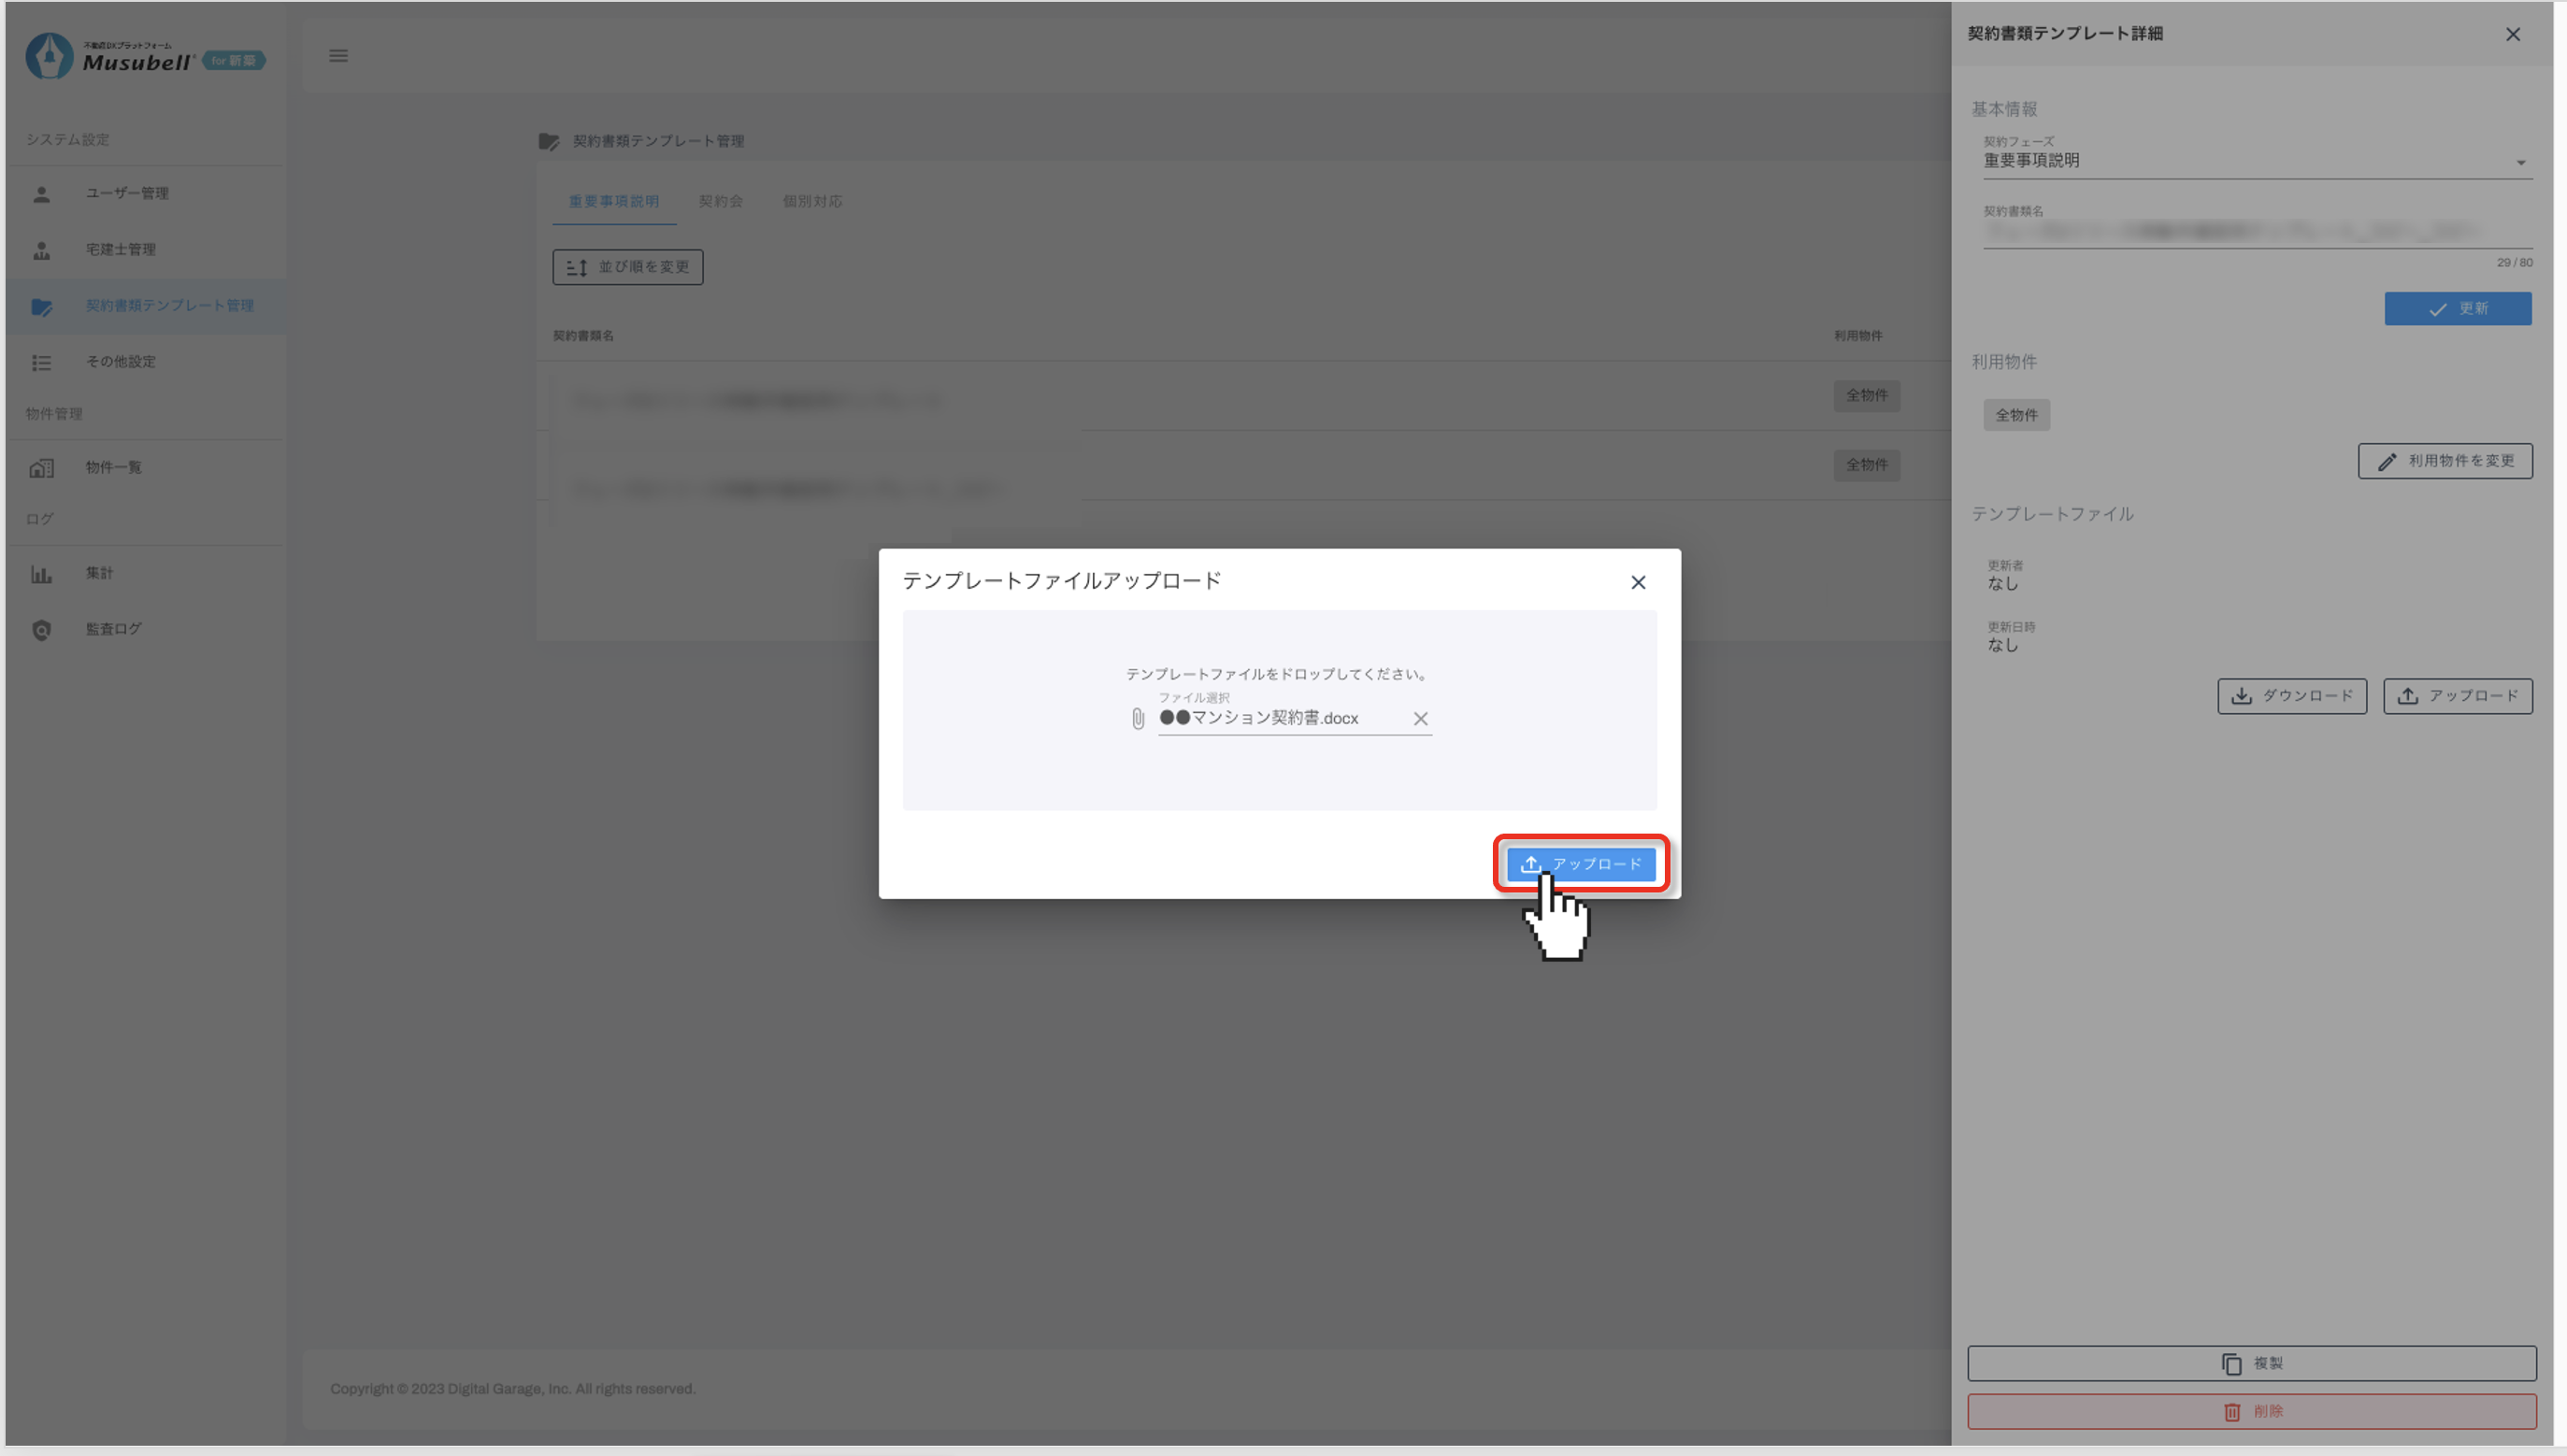This screenshot has height=1456, width=2567.
Task: Switch to the 契約会 tab
Action: (x=720, y=202)
